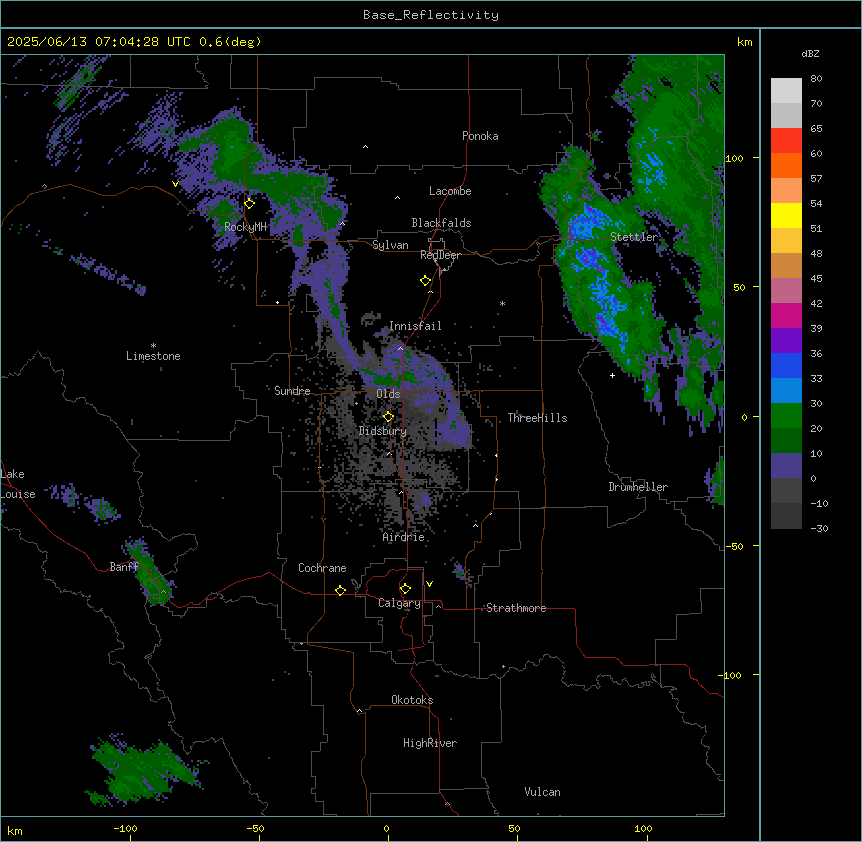Pick the dark green 10–20 dBZ legend swatch
This screenshot has width=862, height=842.
[x=786, y=441]
